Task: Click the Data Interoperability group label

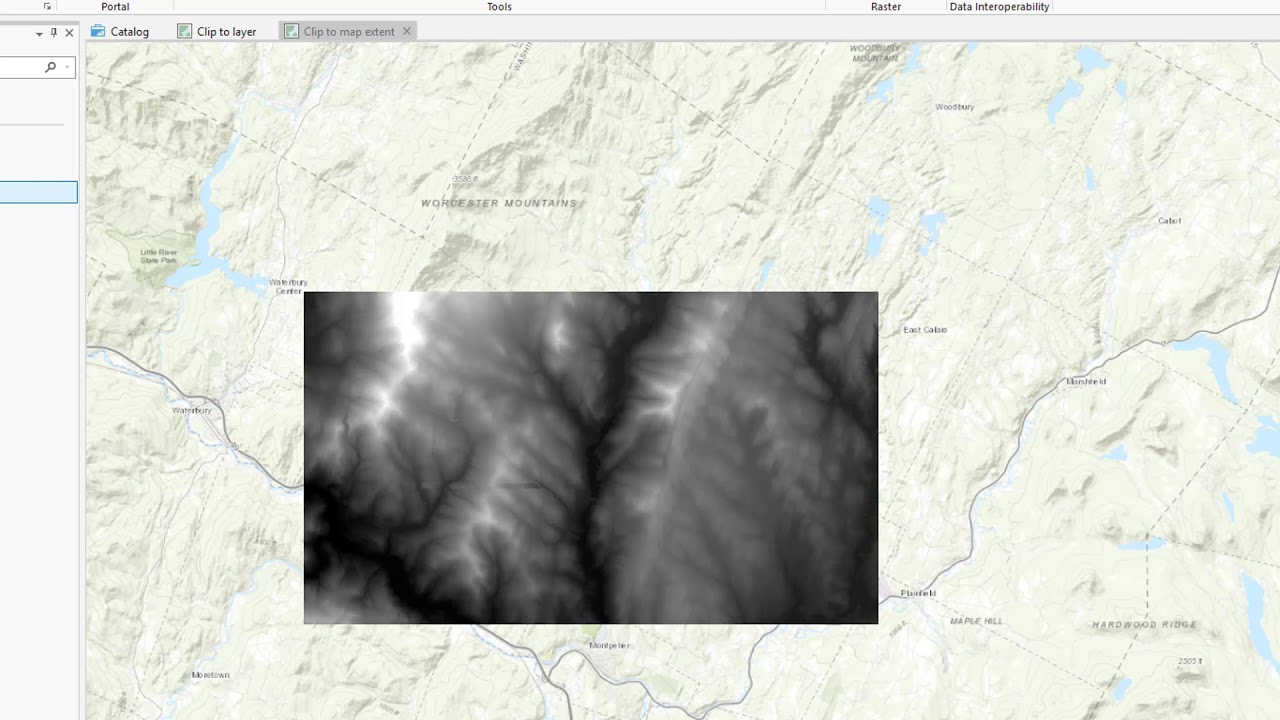Action: [x=999, y=7]
